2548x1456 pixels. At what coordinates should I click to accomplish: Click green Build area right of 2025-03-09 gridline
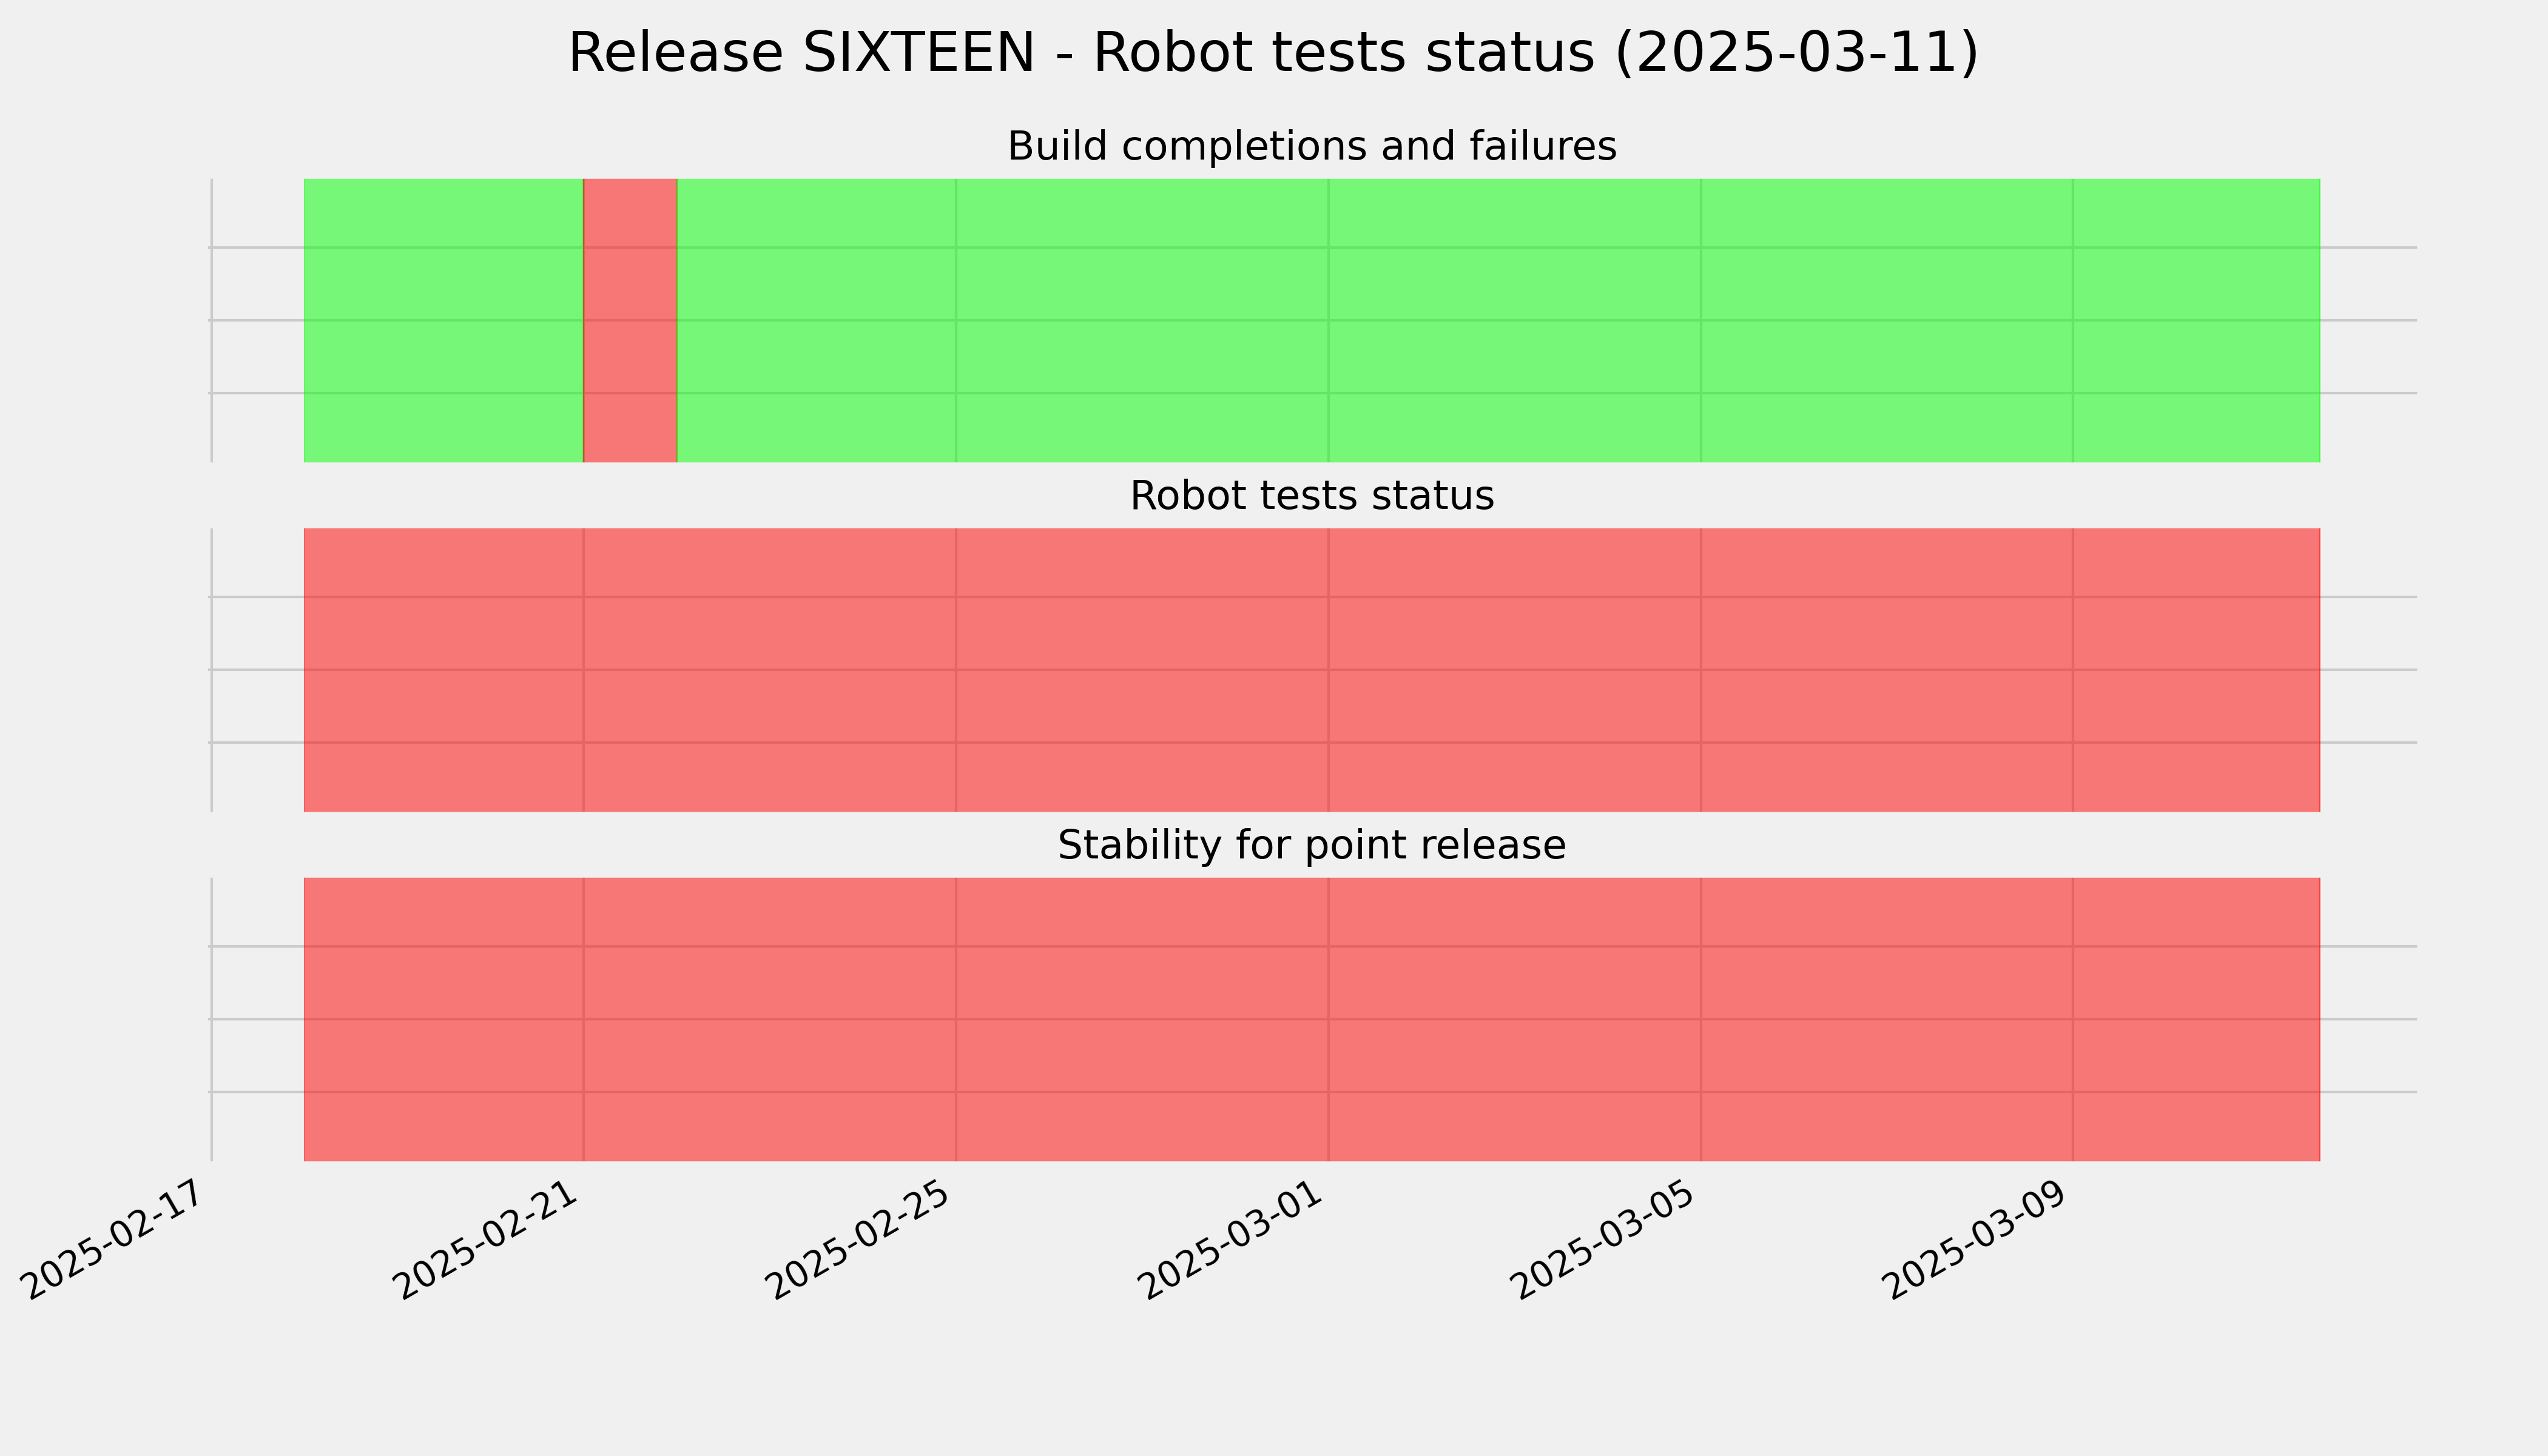2196,320
